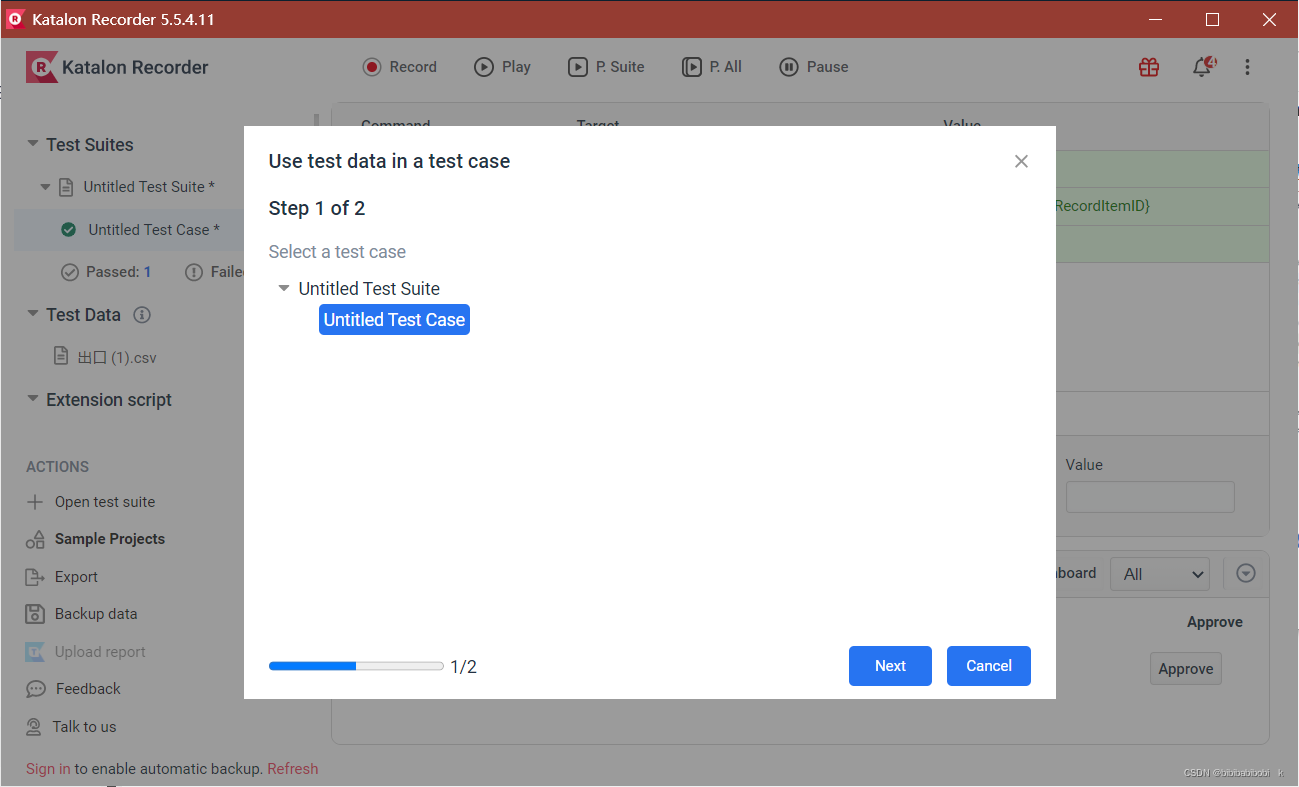Screen dimensions: 1299x787
Task: Open the three-dot more menu
Action: (x=1247, y=67)
